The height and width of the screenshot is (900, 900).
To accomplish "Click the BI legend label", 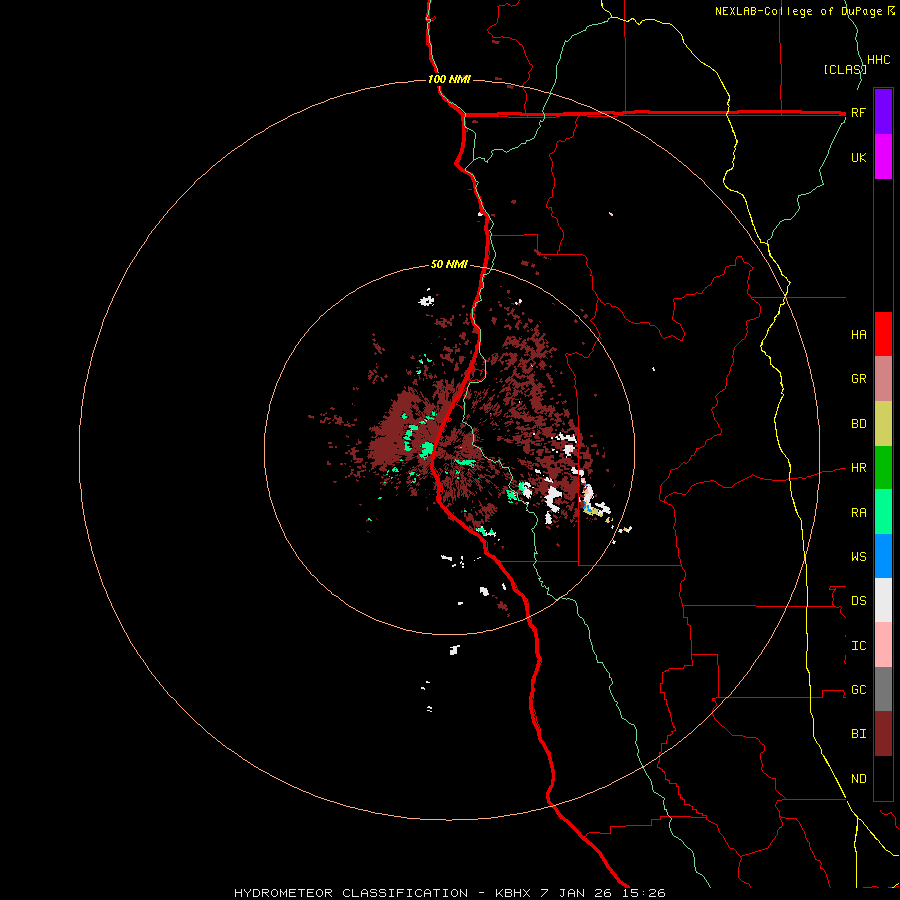I will click(858, 734).
